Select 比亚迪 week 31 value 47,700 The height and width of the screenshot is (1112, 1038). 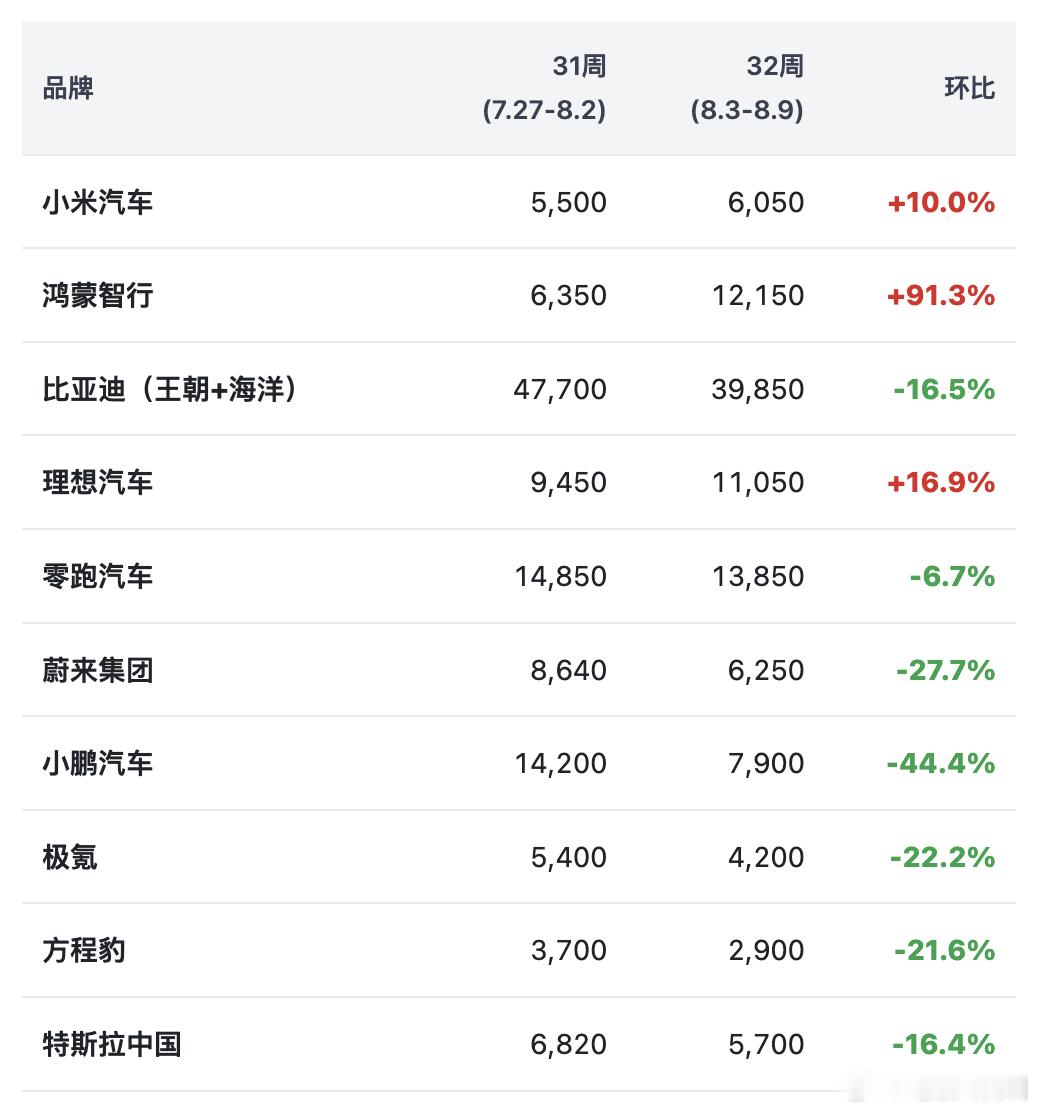(x=560, y=389)
